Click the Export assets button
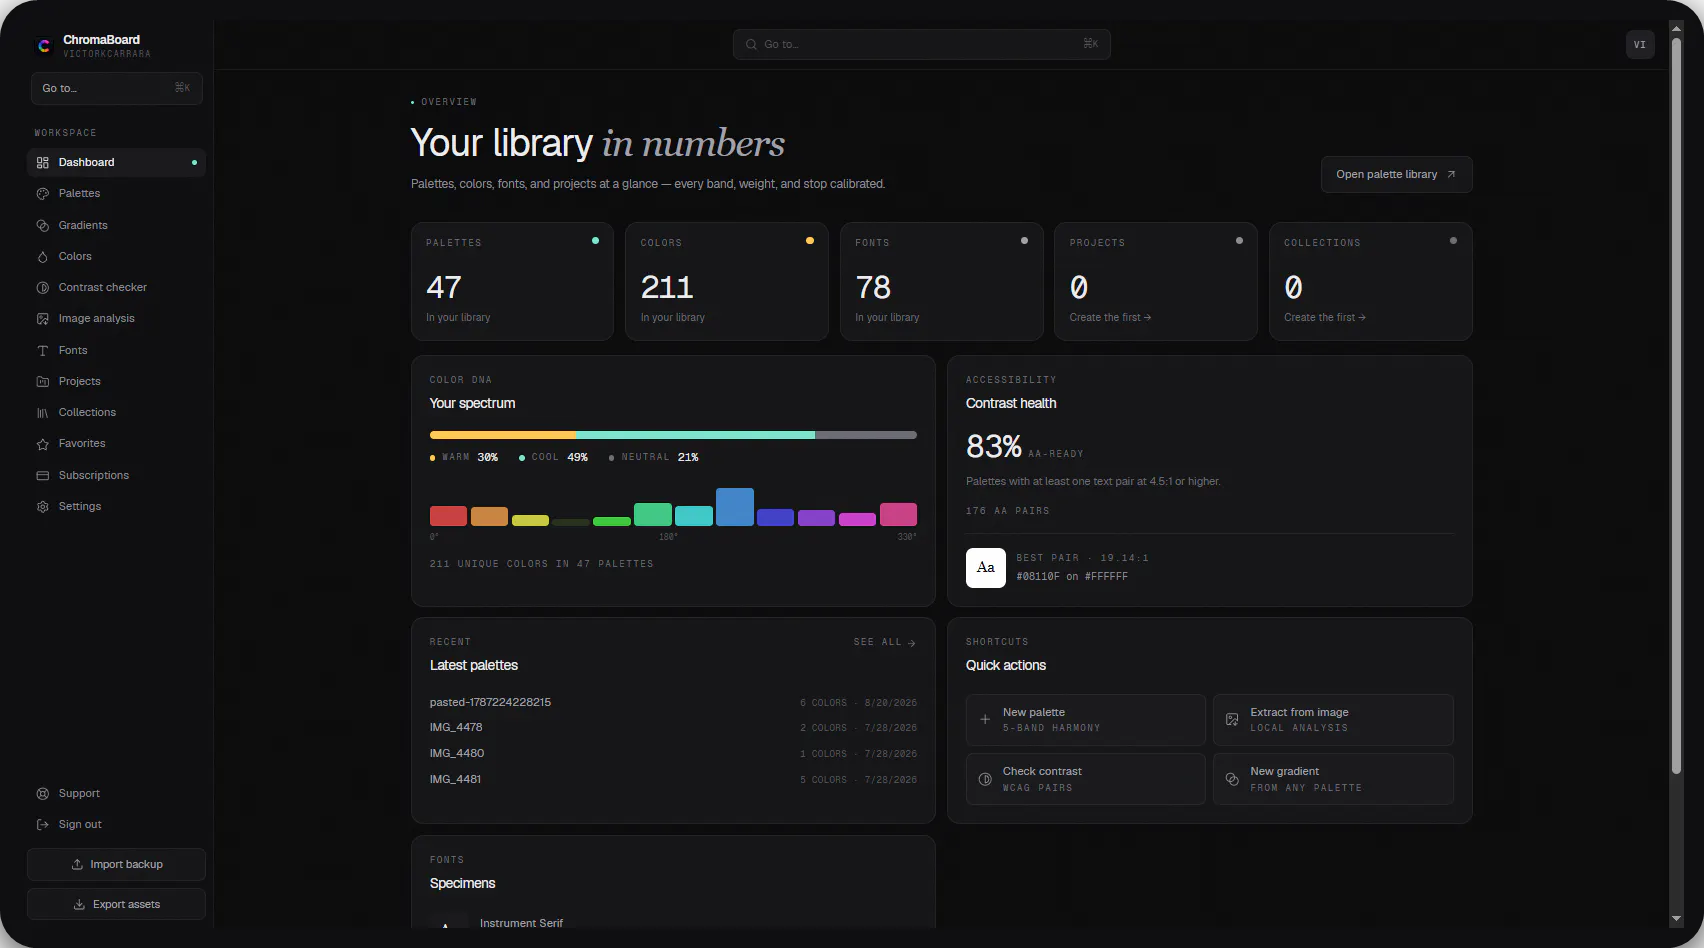Image resolution: width=1704 pixels, height=948 pixels. click(x=116, y=904)
